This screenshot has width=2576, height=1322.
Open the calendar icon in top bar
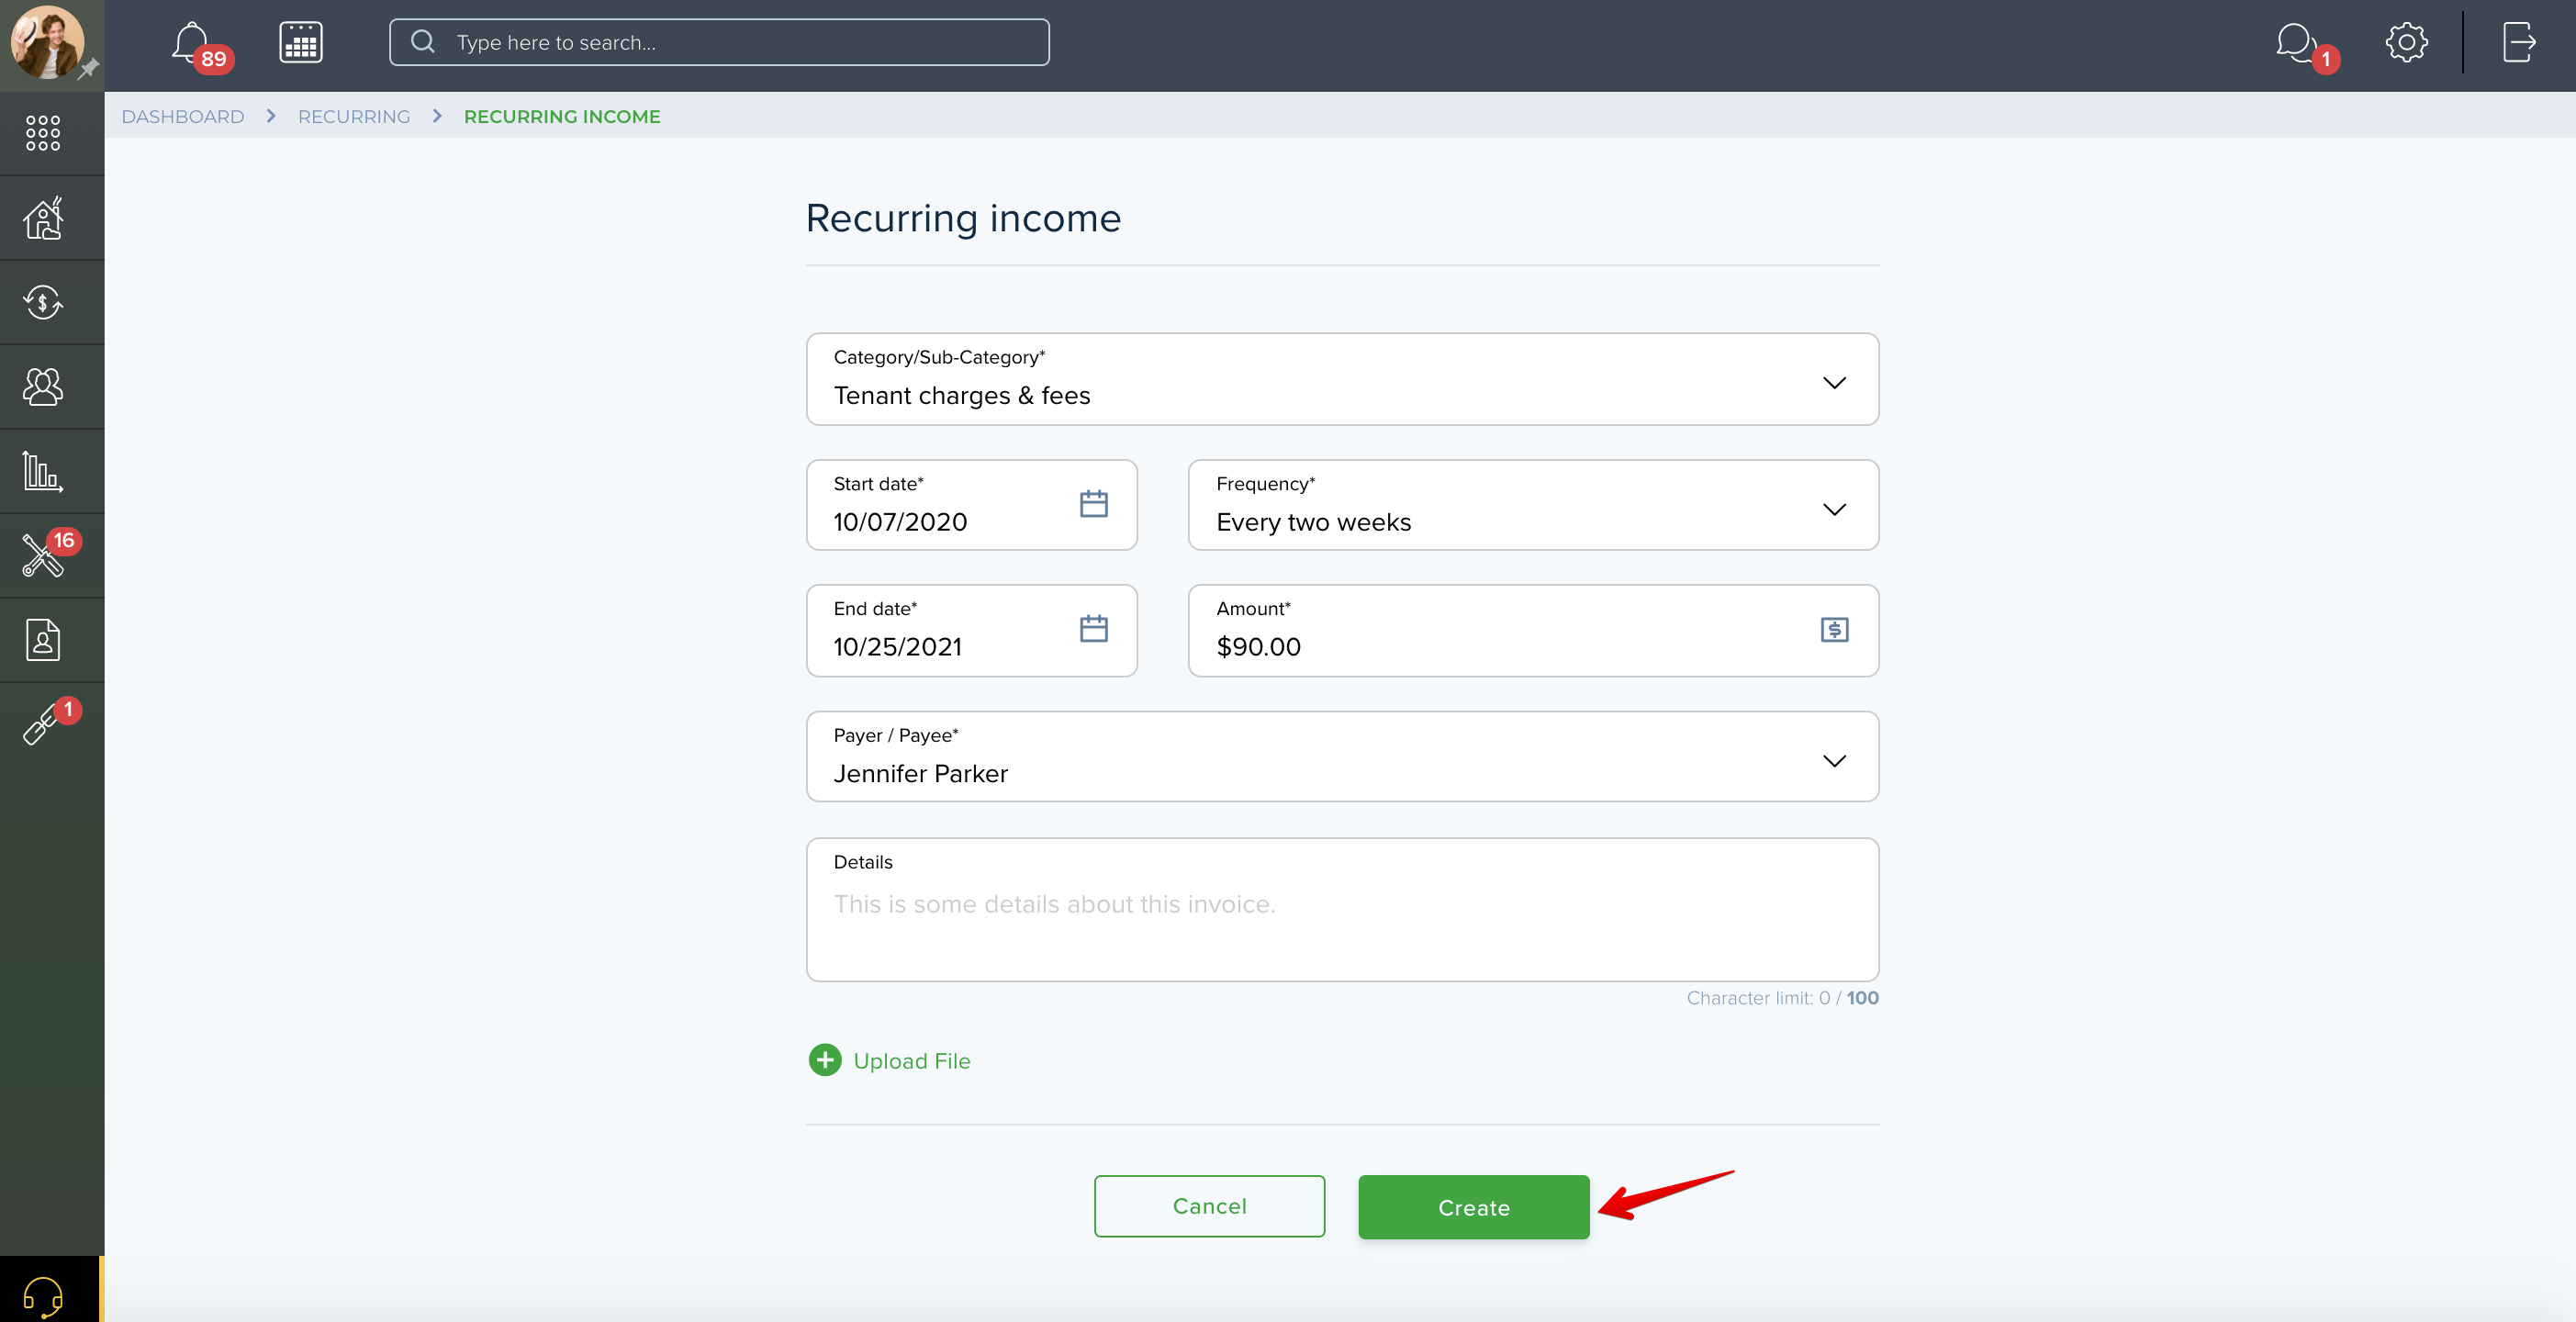click(x=300, y=43)
